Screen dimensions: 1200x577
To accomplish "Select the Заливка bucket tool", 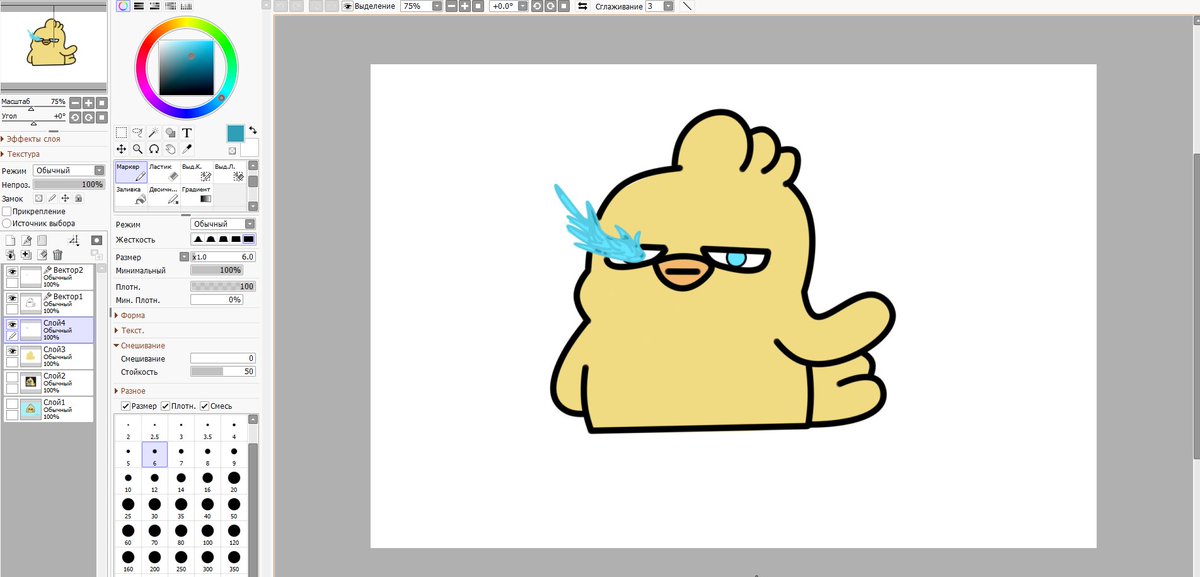I will 131,195.
